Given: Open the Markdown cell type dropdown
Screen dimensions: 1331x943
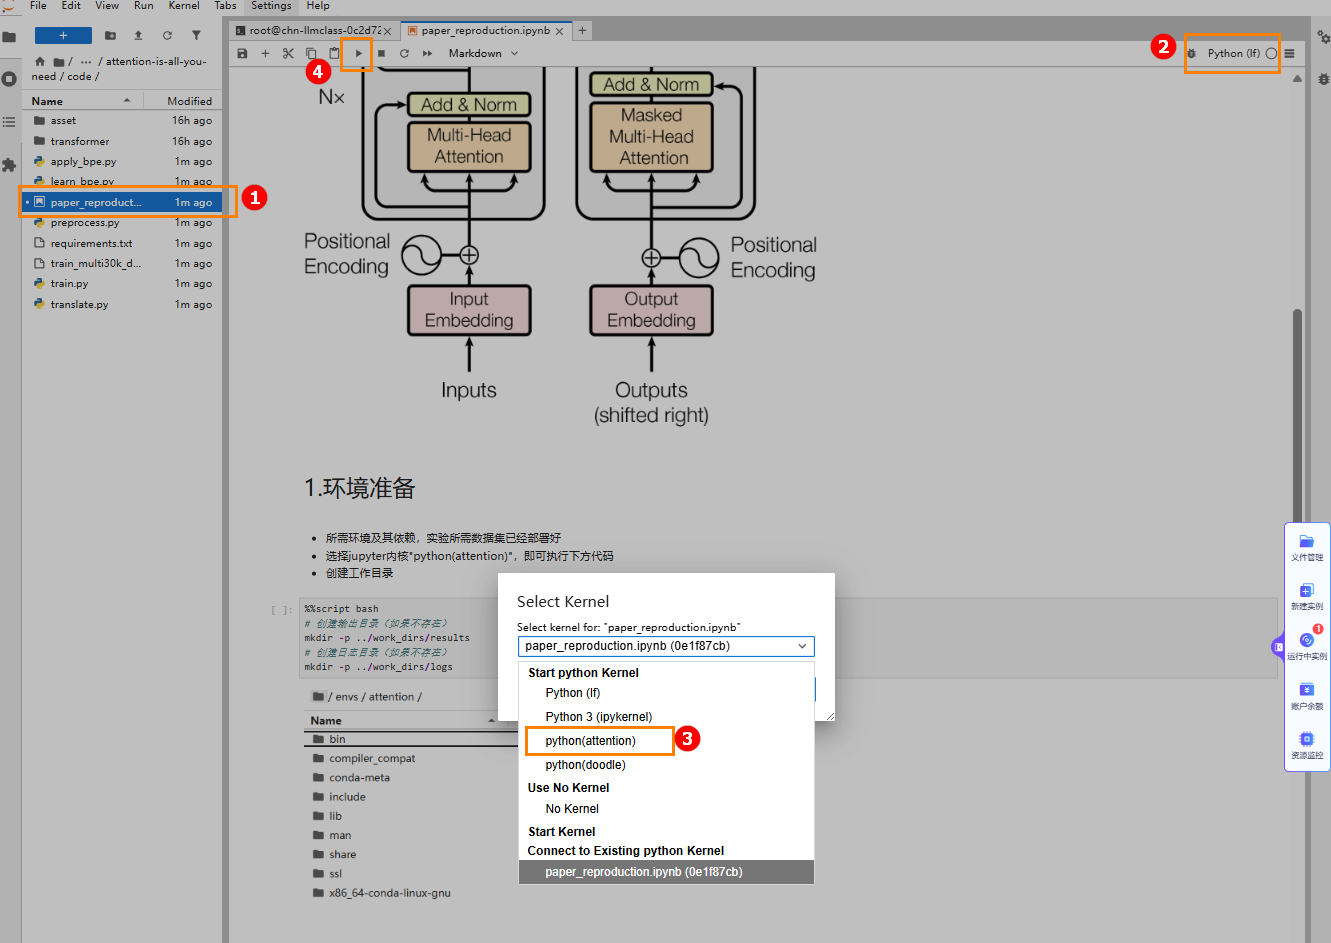Looking at the screenshot, I should pyautogui.click(x=484, y=54).
